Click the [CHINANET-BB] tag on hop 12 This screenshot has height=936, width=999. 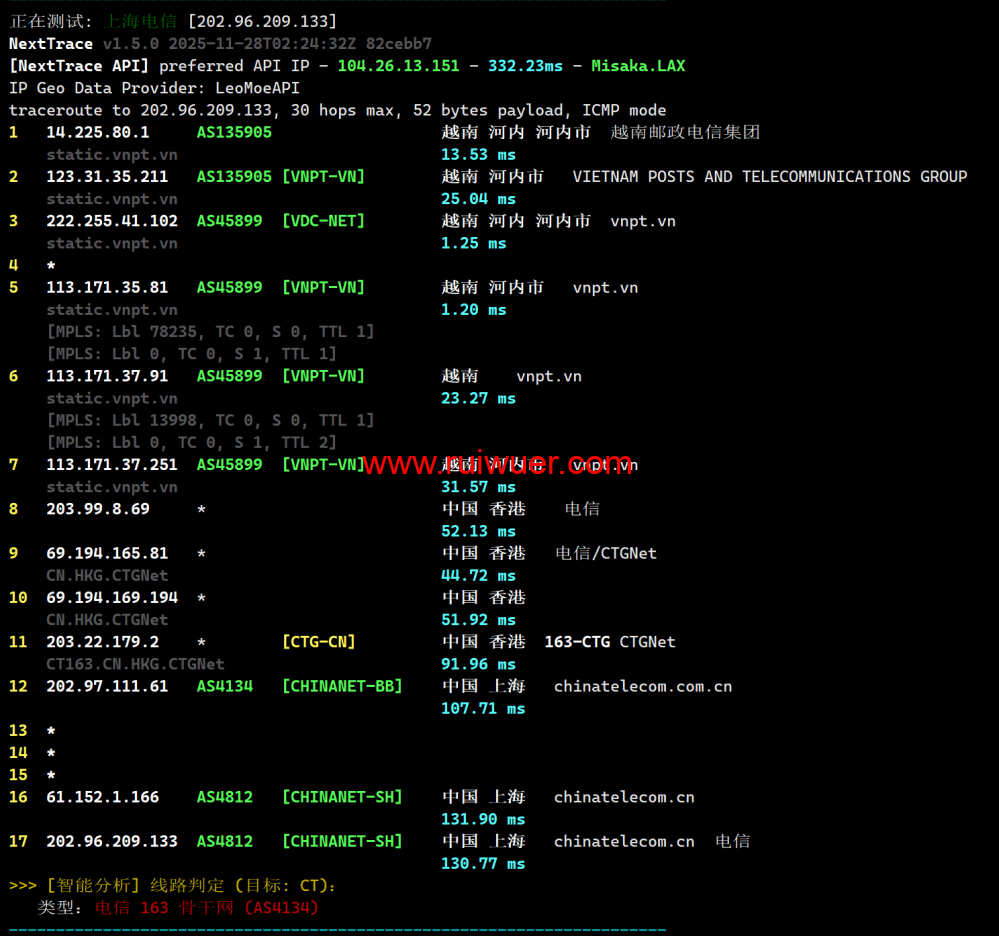coord(342,686)
